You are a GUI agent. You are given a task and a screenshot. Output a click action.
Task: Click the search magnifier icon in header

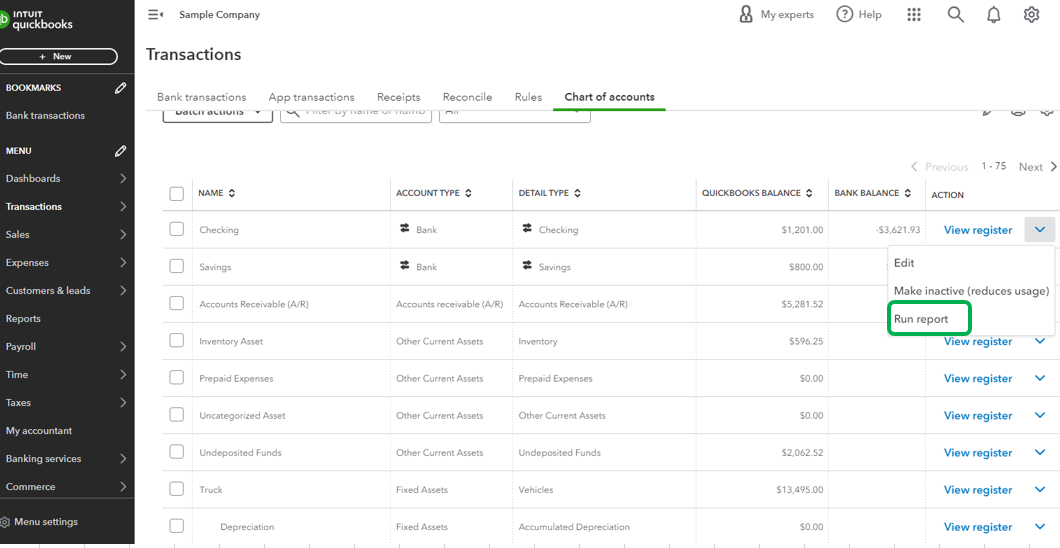click(955, 15)
